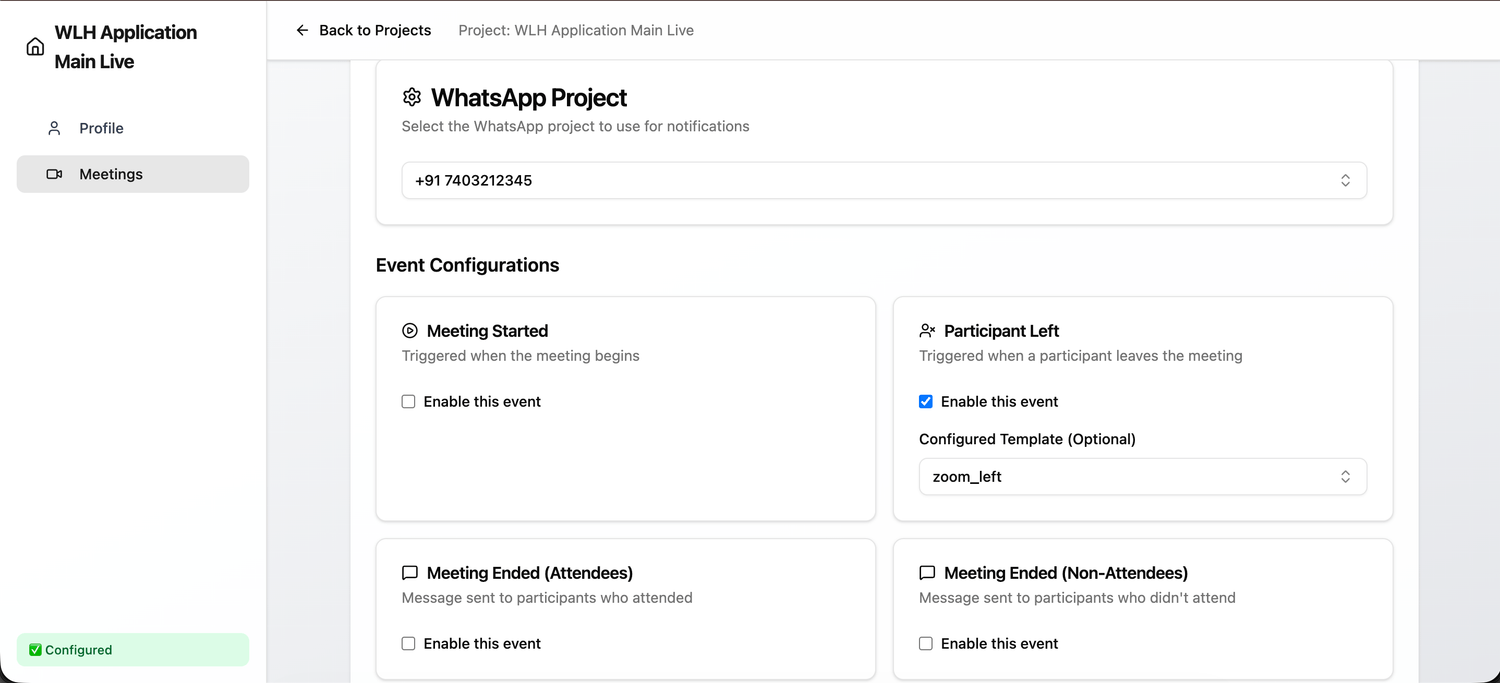Open the WhatsApp project phone number dropdown
Image resolution: width=1500 pixels, height=683 pixels.
pos(884,181)
